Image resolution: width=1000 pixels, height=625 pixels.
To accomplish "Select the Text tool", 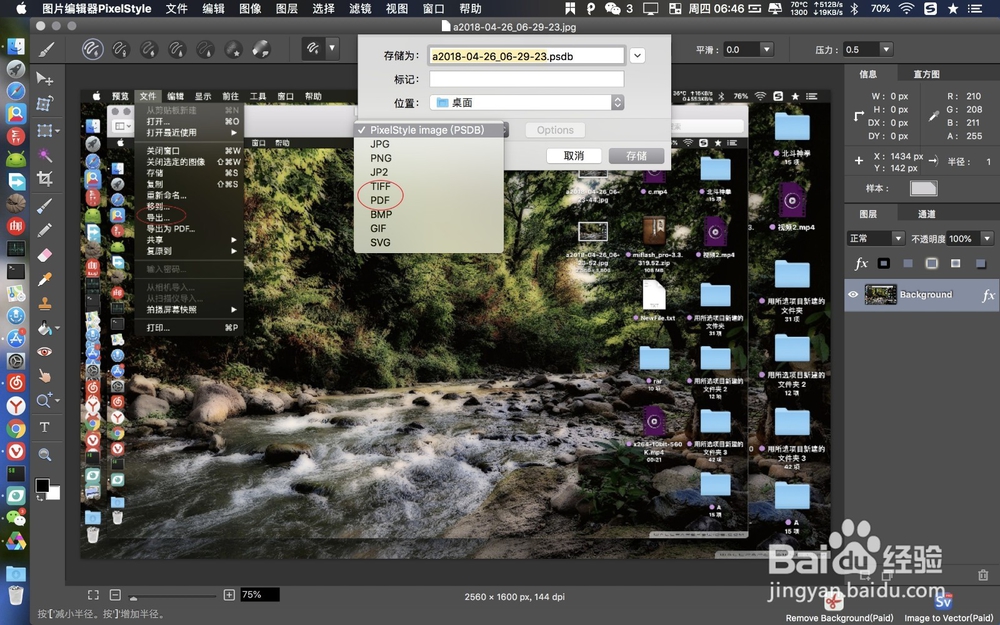I will click(x=46, y=427).
